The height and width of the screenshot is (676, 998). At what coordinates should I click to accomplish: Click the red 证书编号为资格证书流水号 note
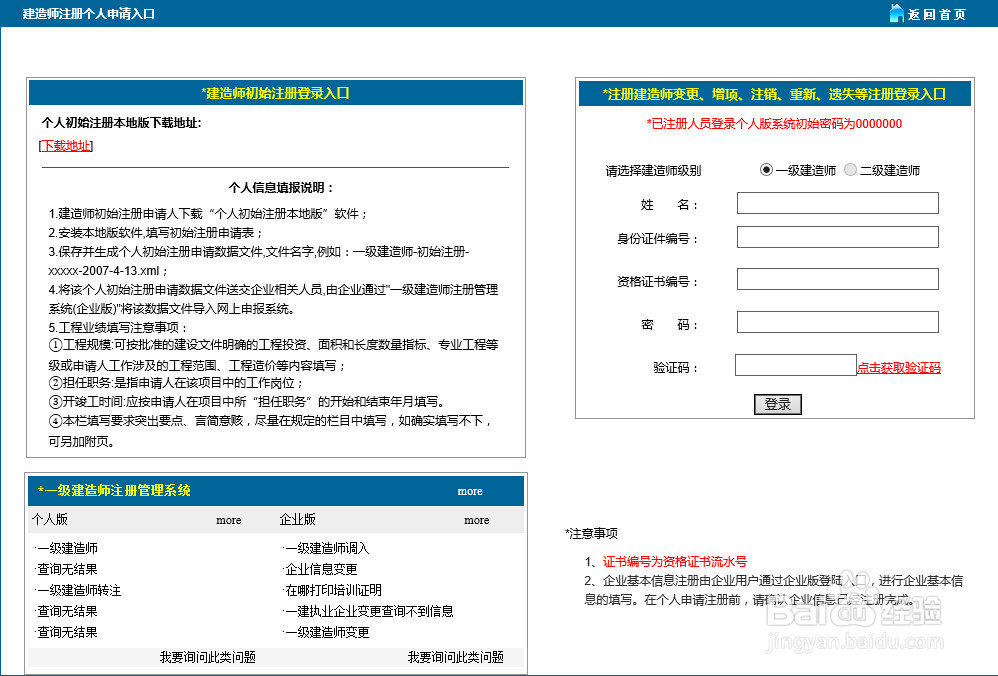675,561
